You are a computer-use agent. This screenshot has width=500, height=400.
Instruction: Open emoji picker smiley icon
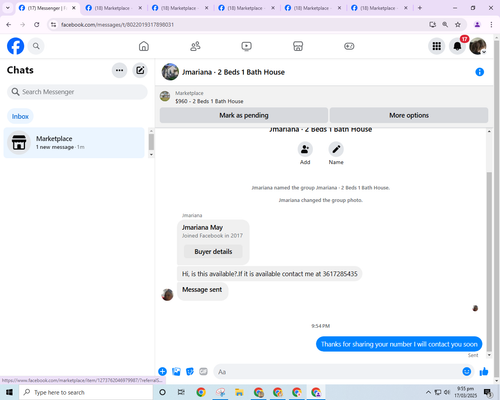(467, 371)
